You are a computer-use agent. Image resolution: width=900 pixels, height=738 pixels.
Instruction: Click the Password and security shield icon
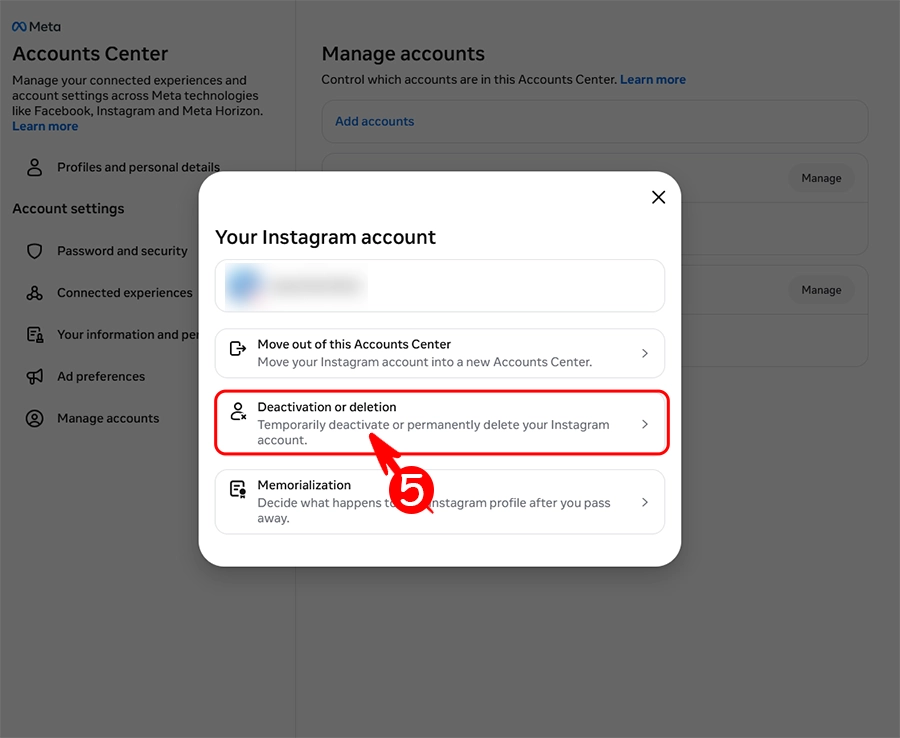(x=35, y=251)
